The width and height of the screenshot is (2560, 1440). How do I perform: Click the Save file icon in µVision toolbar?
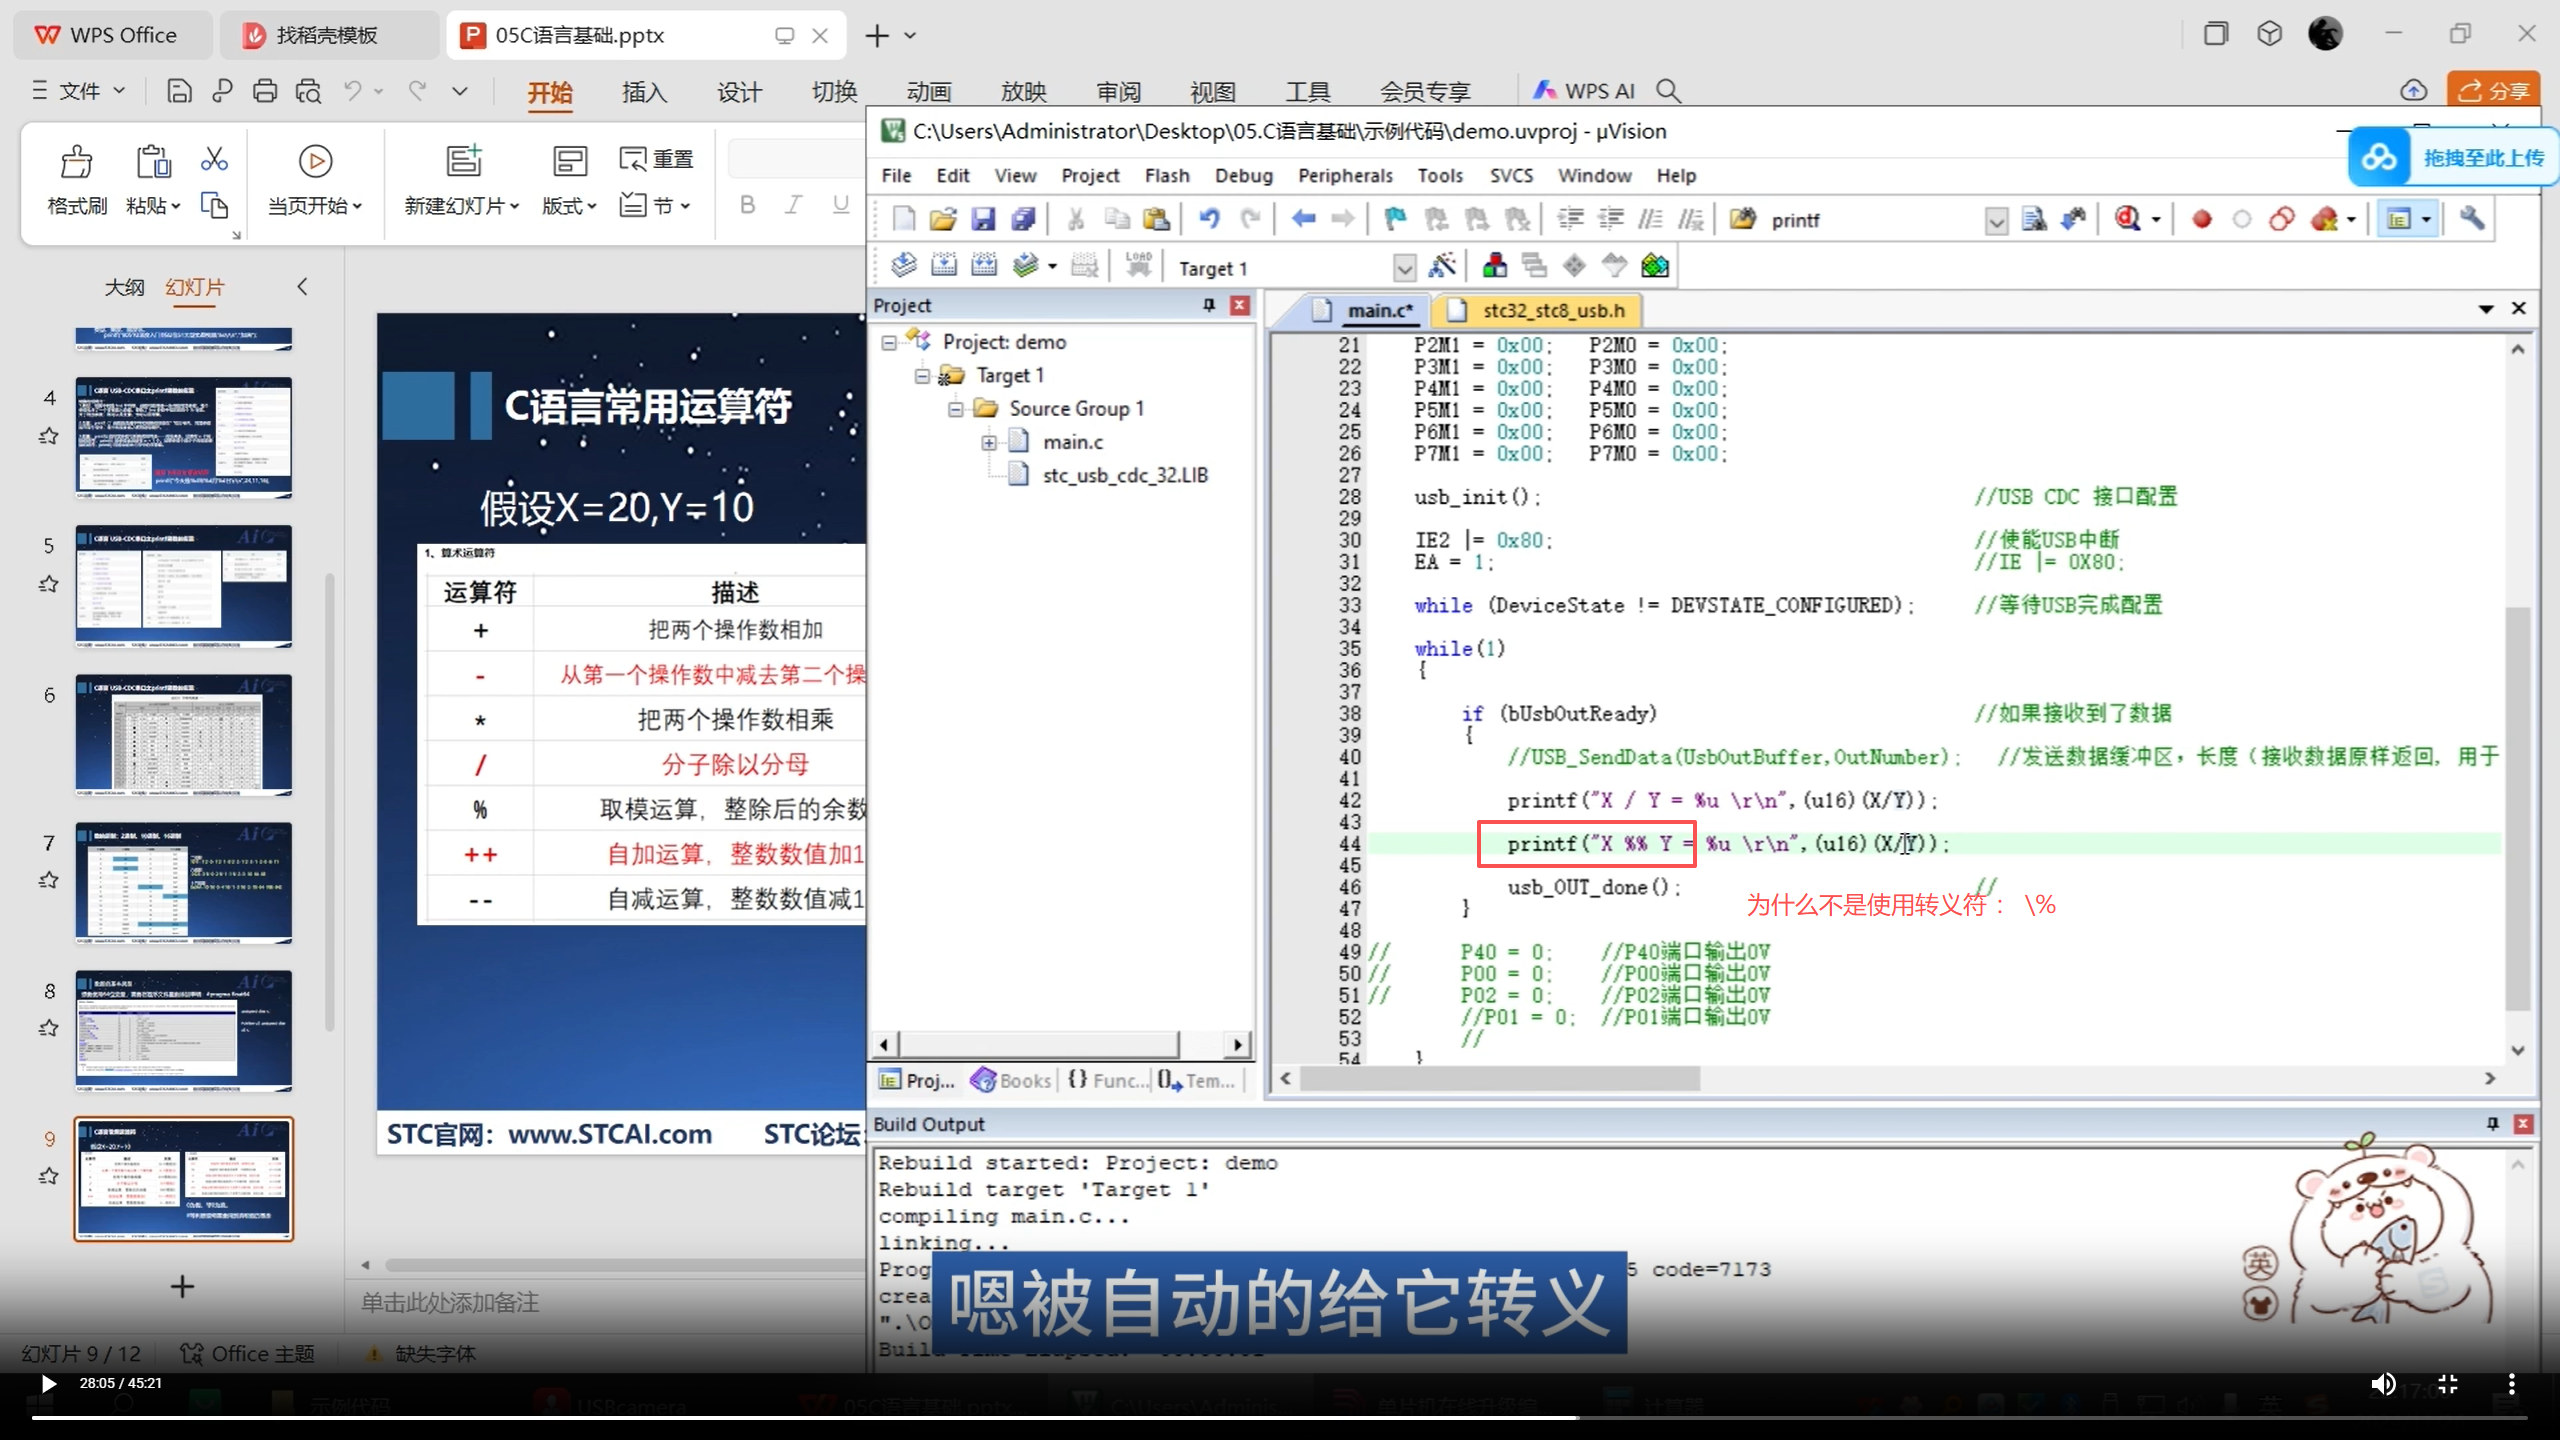coord(983,219)
